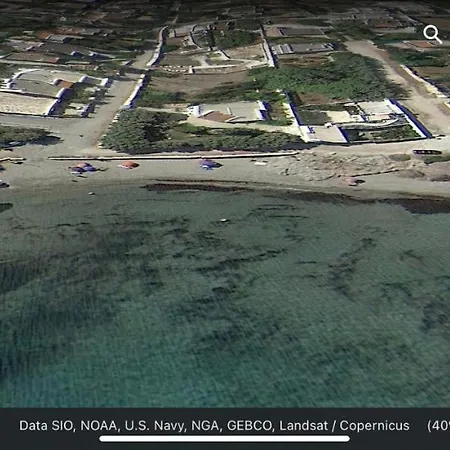Select the lone blue beach umbrella
The height and width of the screenshot is (450, 450).
(209, 164)
